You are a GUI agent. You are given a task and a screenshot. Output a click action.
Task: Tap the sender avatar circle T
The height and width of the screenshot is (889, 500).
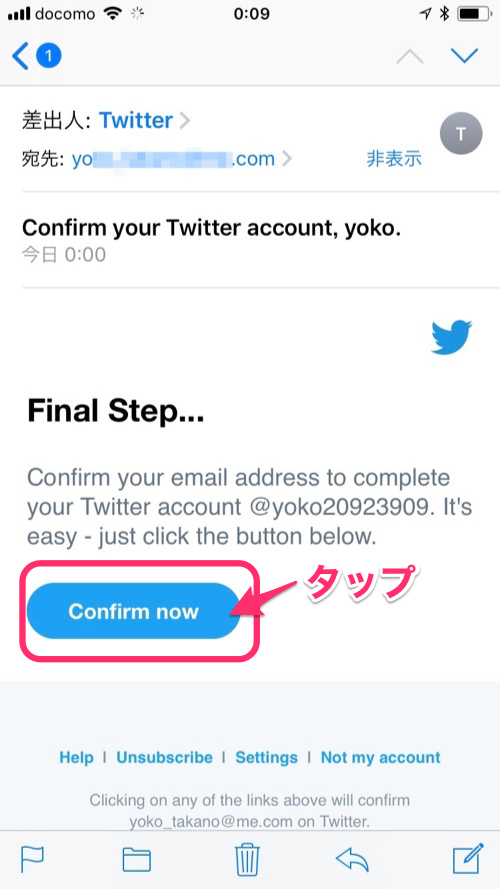pos(461,134)
